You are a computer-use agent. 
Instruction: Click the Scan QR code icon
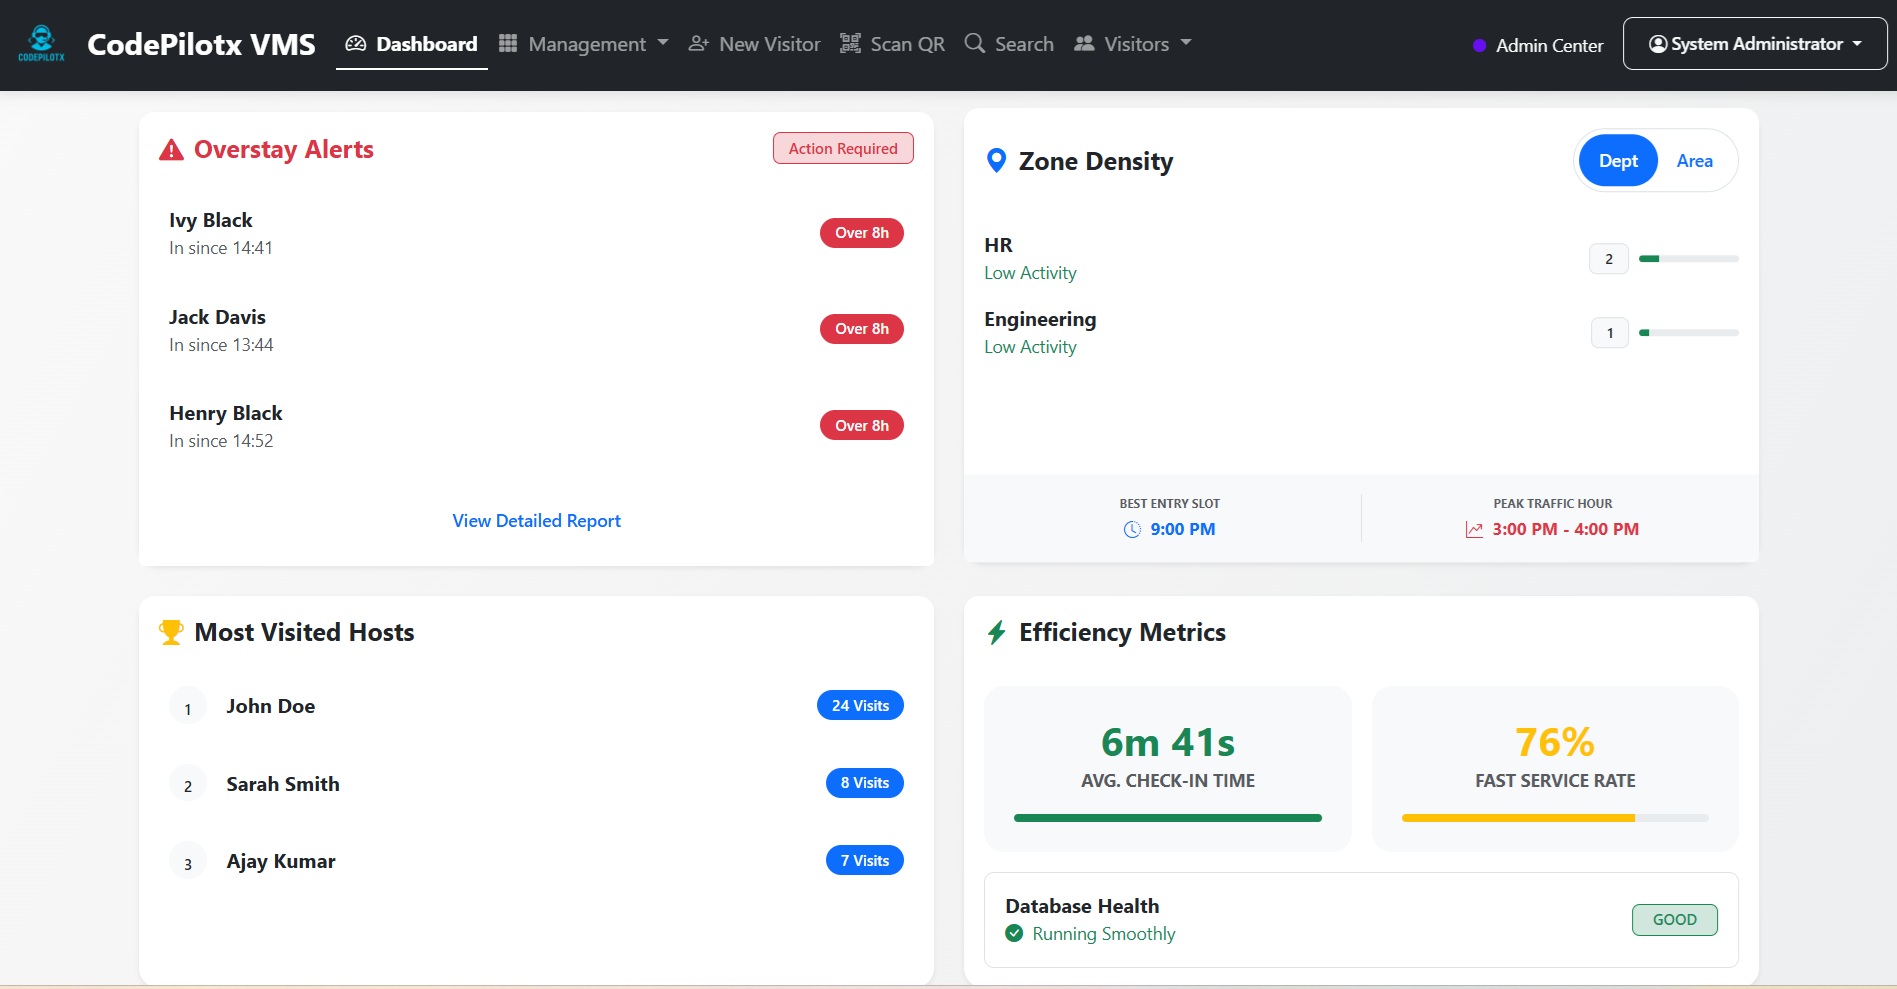point(849,43)
